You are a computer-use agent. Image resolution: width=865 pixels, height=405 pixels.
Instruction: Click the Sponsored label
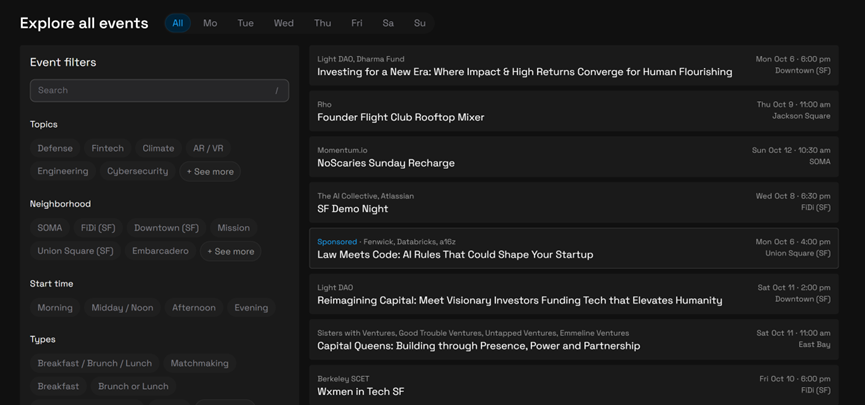tap(337, 242)
